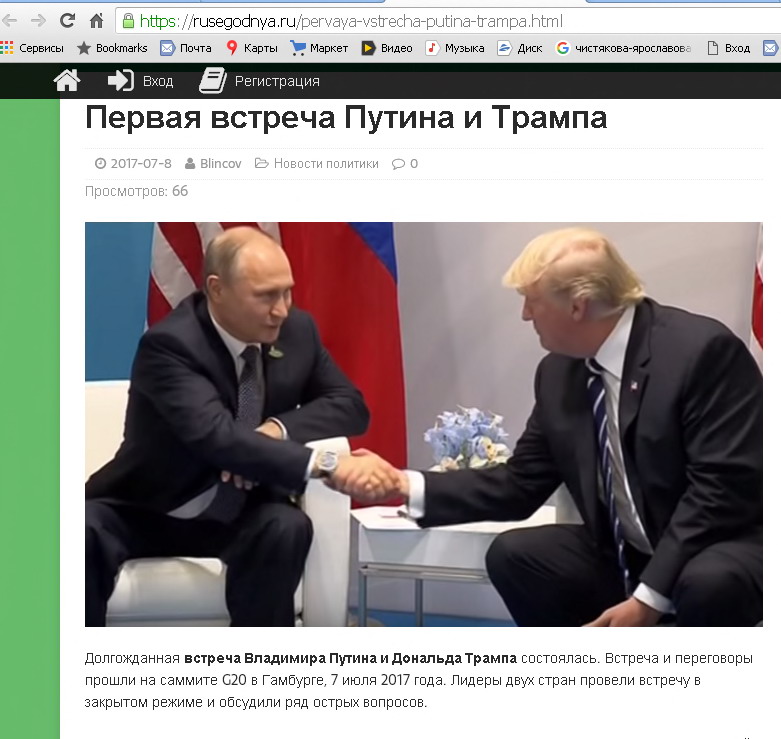Screen dimensions: 781x739
Task: Reload the page with refresh icon
Action: (67, 20)
